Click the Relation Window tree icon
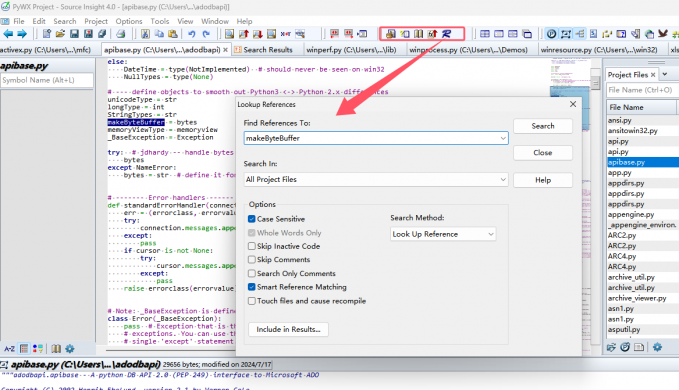The width and height of the screenshot is (679, 390). [x=579, y=34]
